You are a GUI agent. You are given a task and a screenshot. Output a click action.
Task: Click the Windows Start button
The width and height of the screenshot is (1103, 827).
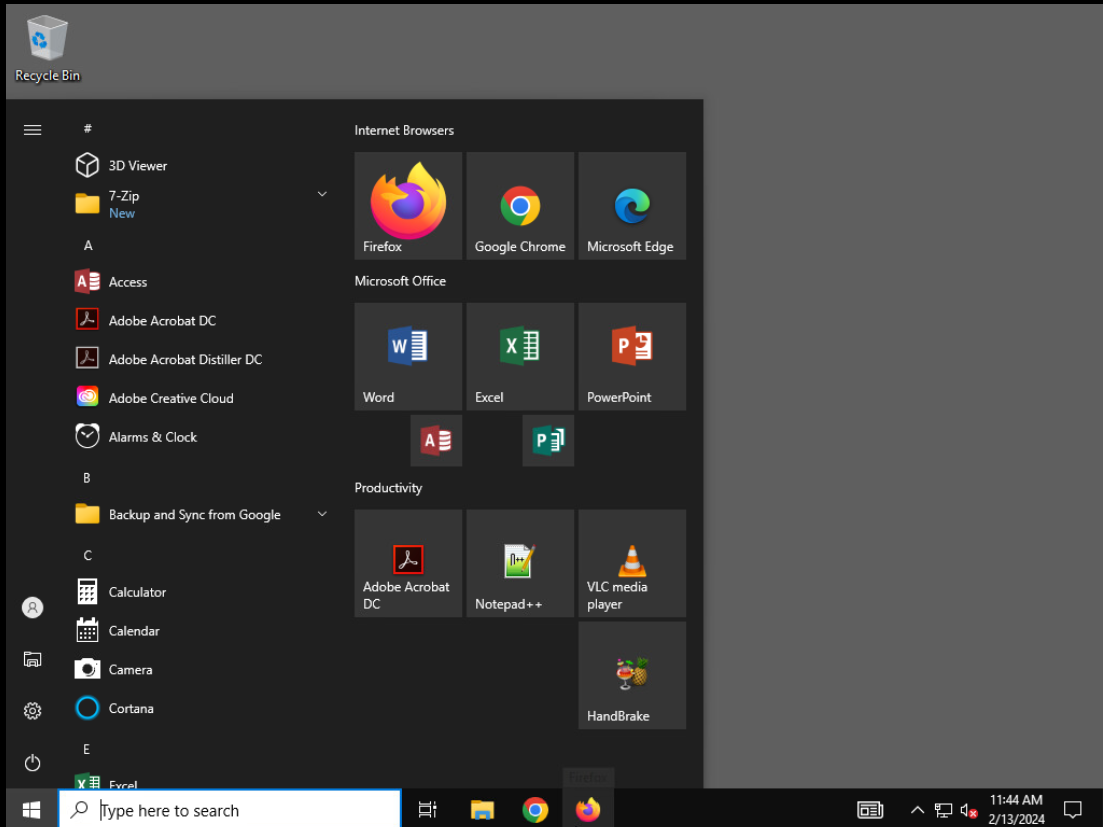click(32, 810)
